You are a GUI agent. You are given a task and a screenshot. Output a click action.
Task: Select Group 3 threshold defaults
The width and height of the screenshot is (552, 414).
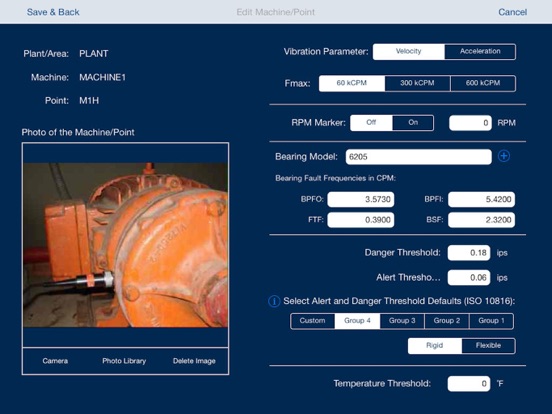[x=402, y=321]
